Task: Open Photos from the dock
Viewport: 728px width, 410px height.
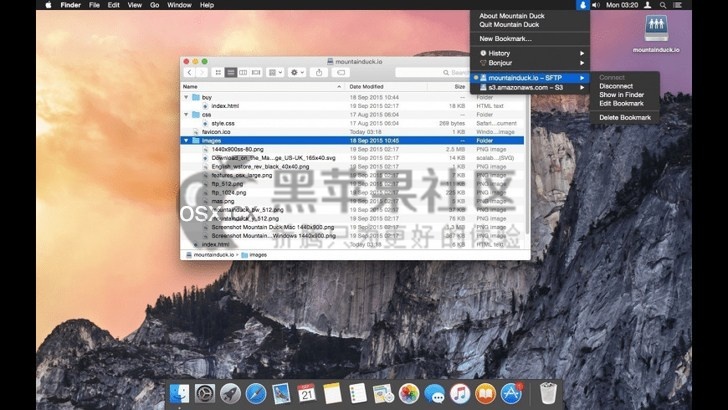Action: click(409, 394)
